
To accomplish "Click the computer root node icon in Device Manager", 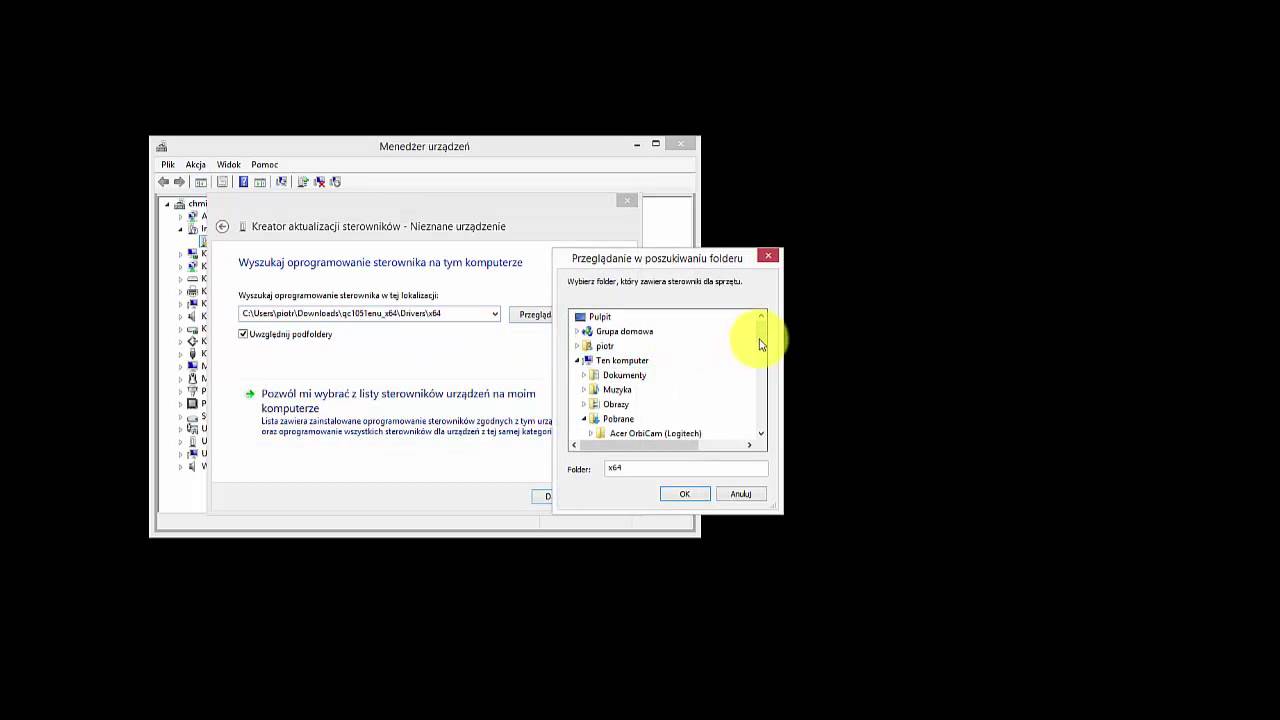I will (x=181, y=204).
